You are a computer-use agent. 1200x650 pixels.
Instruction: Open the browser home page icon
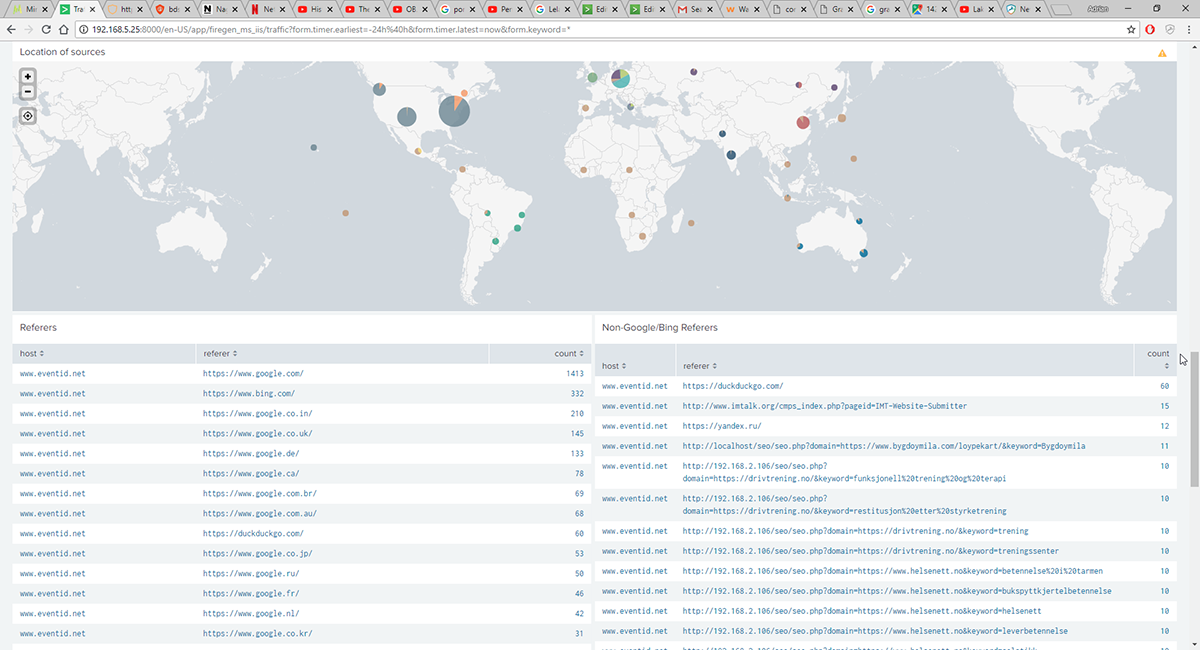pos(64,30)
